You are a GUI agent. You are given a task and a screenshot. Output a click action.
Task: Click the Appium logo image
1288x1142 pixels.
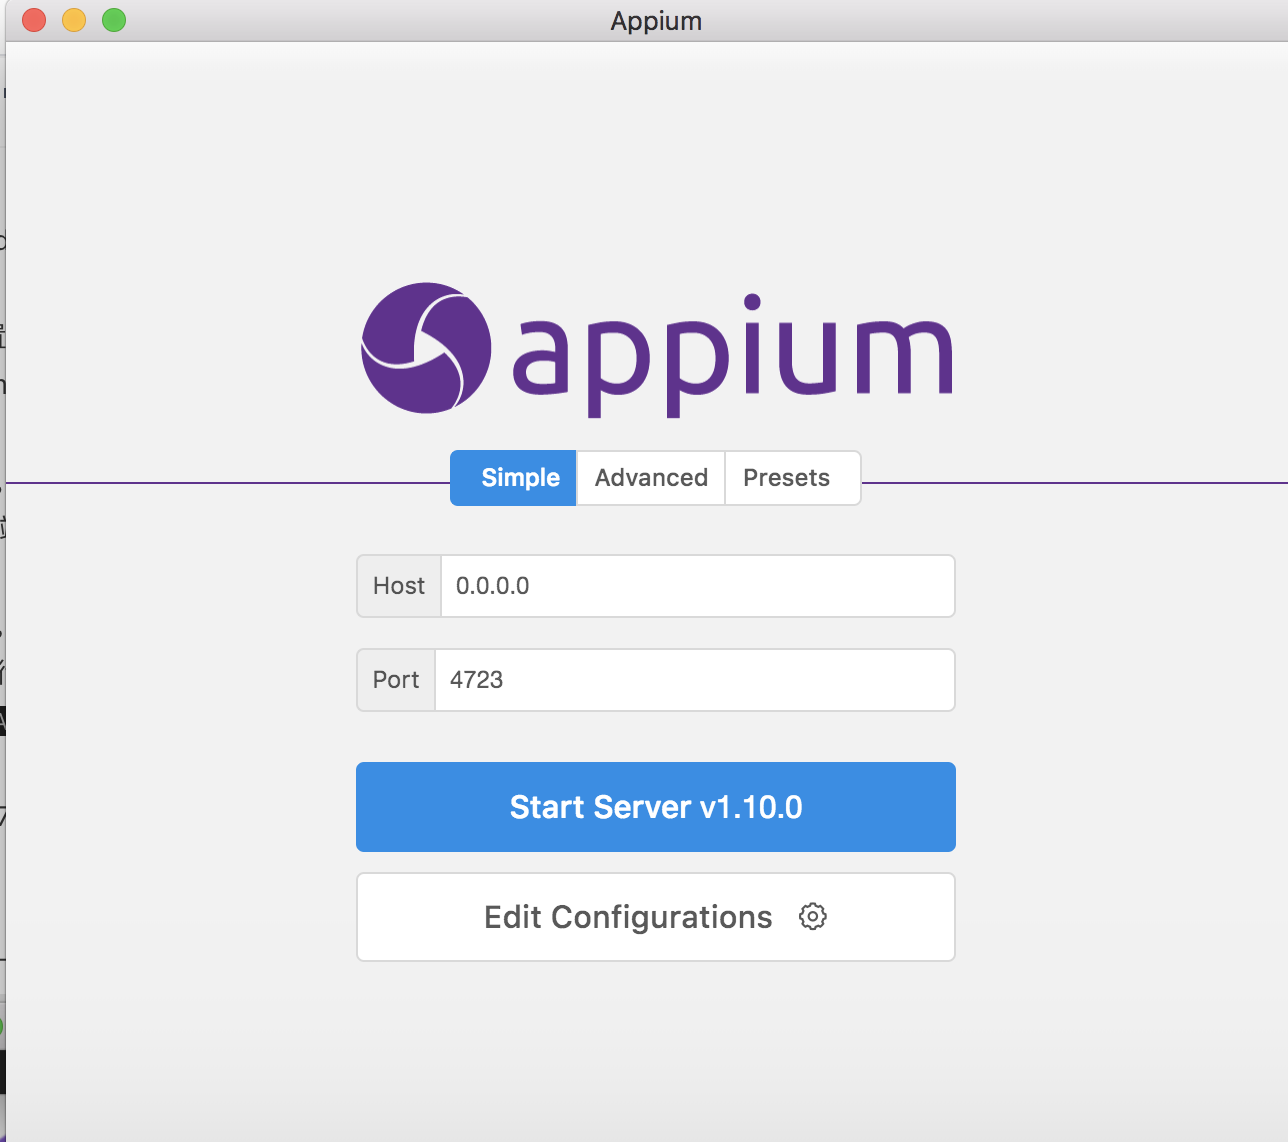[656, 349]
